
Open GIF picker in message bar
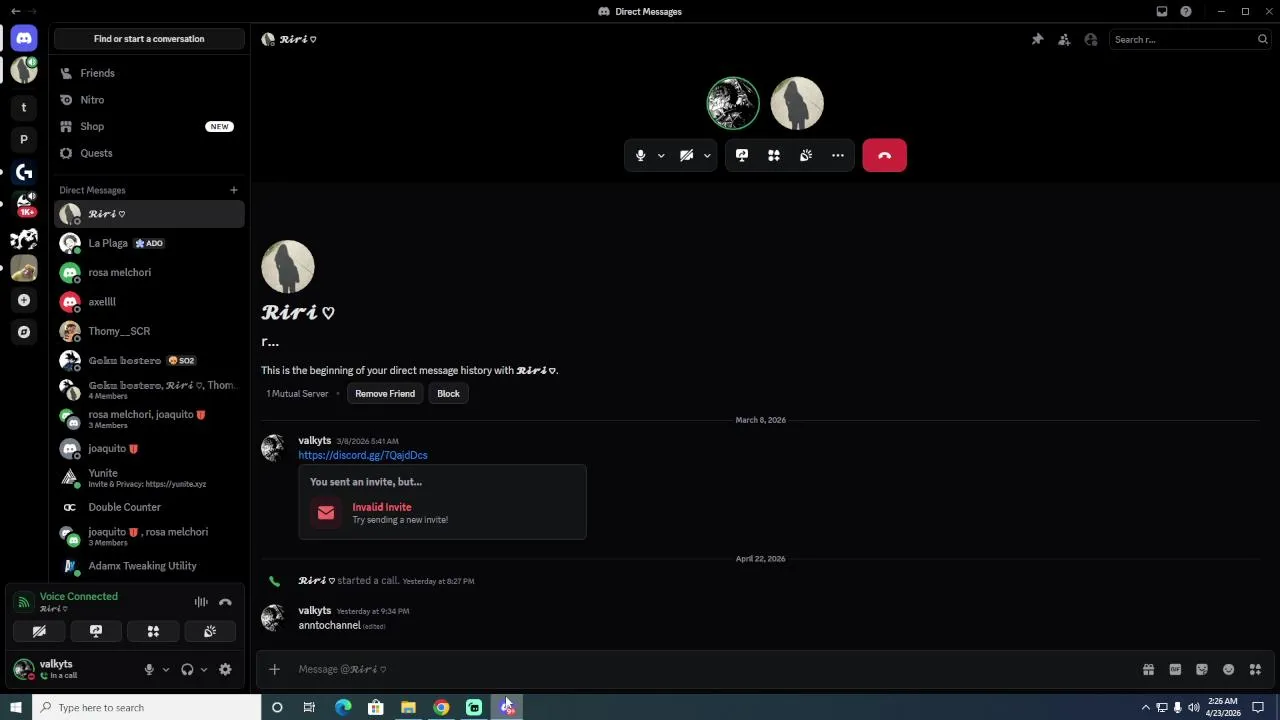pos(1175,669)
